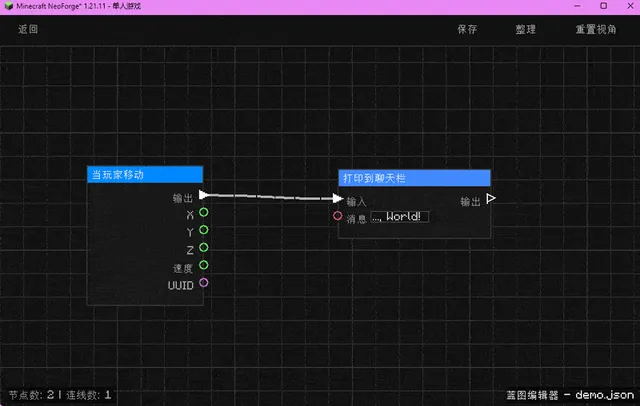This screenshot has width=640, height=406.
Task: Click the 输出 execution arrow on 打印到聊天栏
Action: tap(491, 199)
